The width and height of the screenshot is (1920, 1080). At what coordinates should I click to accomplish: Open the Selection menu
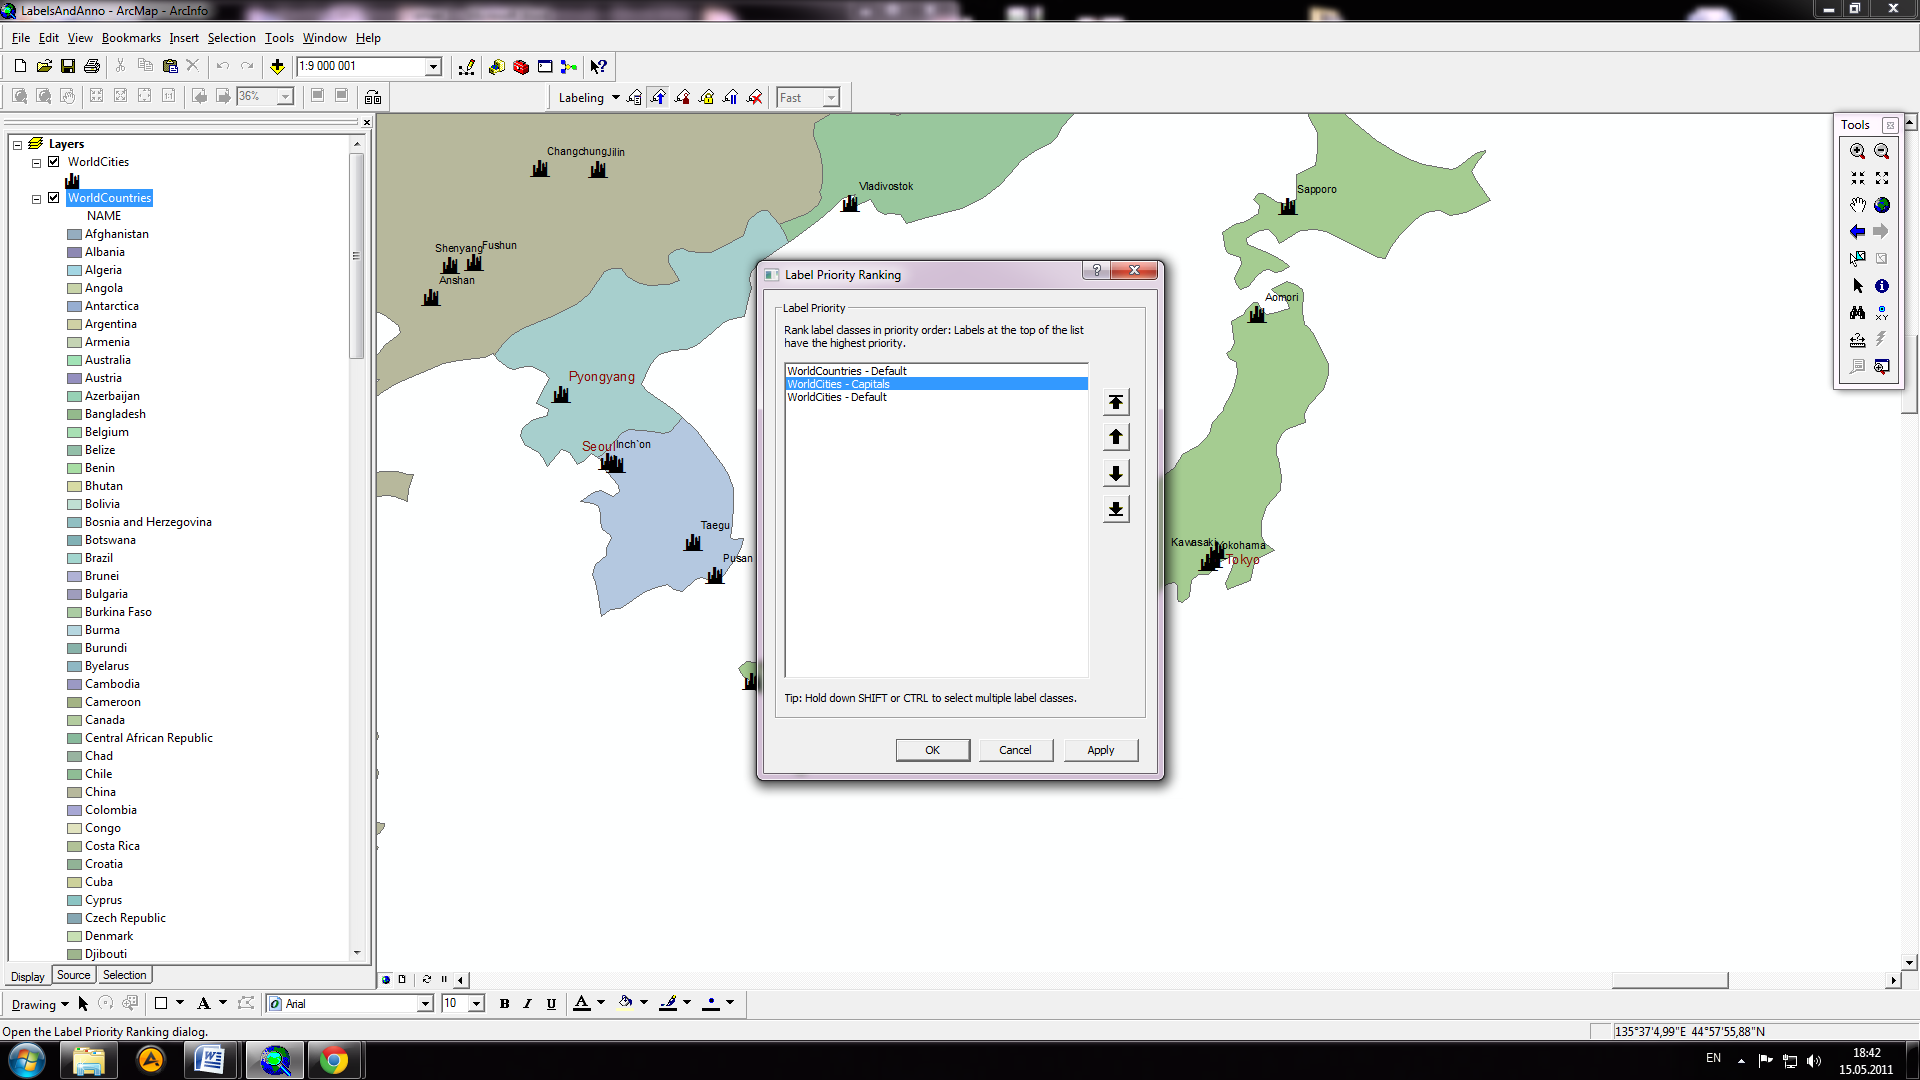[x=232, y=38]
